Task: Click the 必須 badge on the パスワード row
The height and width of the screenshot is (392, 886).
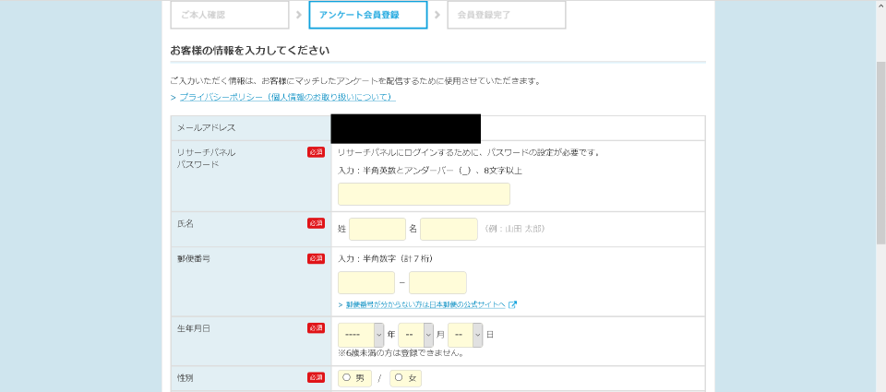Action: [316, 152]
